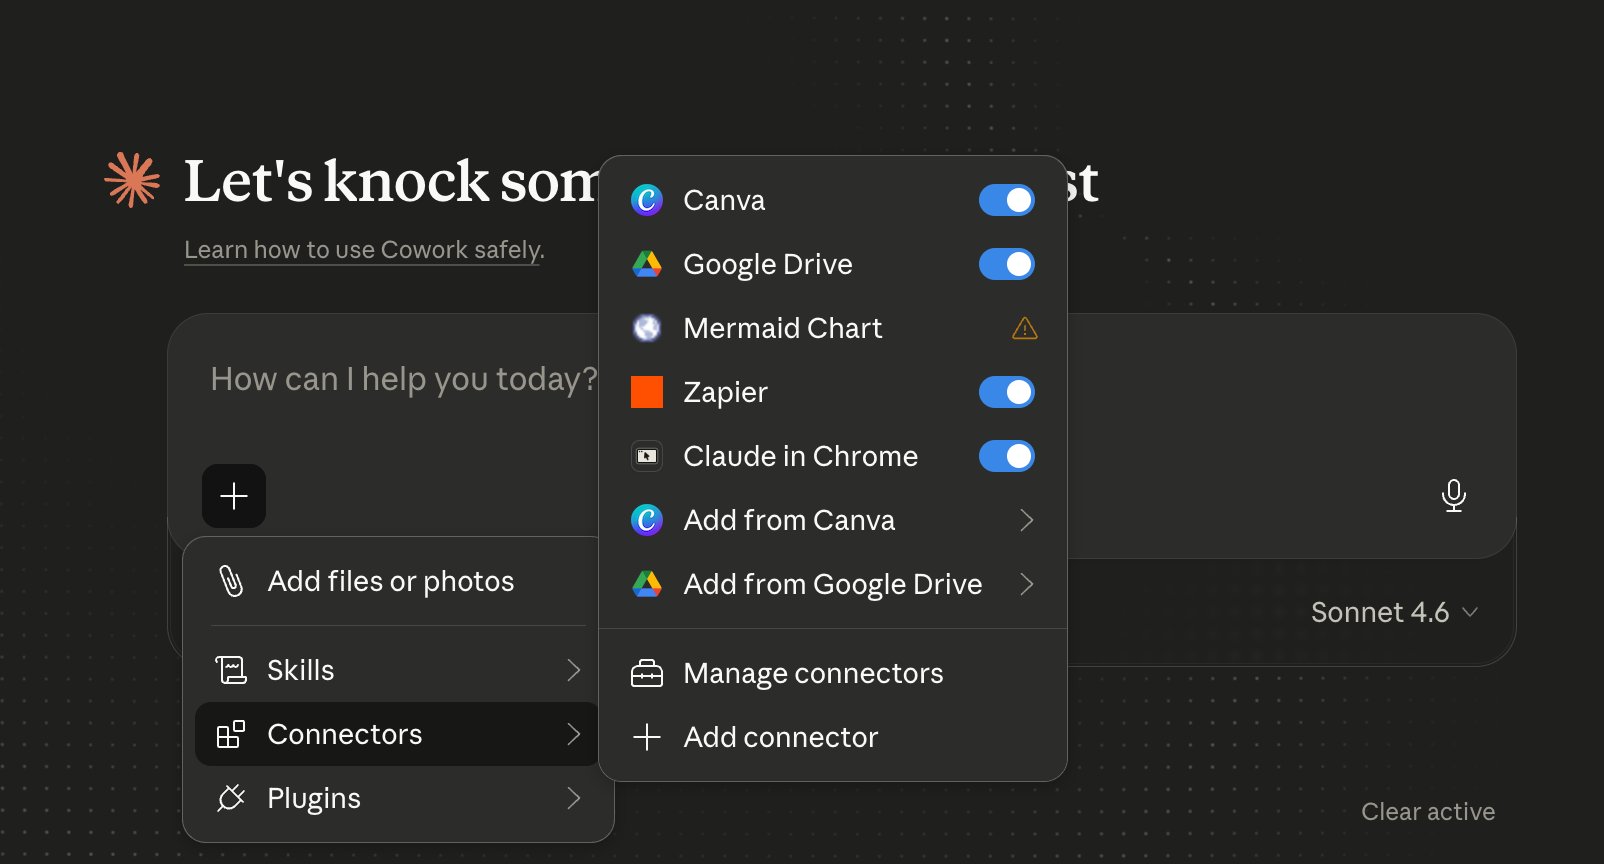Expand the Add from Canva submenu
This screenshot has width=1604, height=864.
833,520
